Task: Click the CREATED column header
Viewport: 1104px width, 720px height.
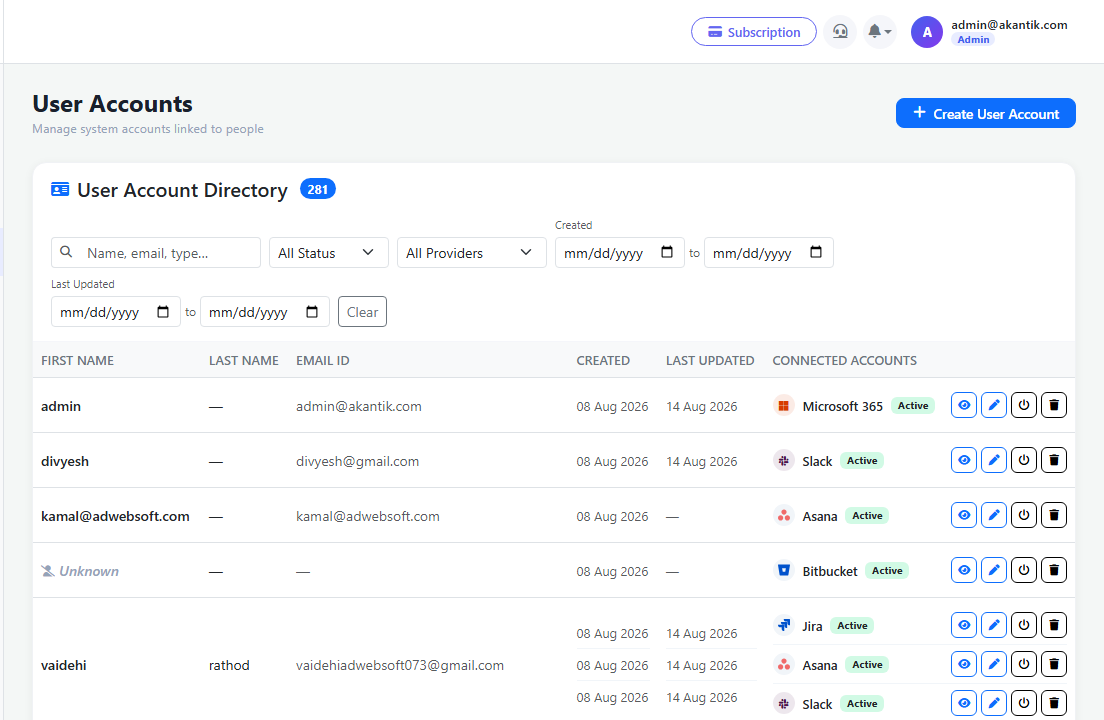Action: [x=603, y=360]
